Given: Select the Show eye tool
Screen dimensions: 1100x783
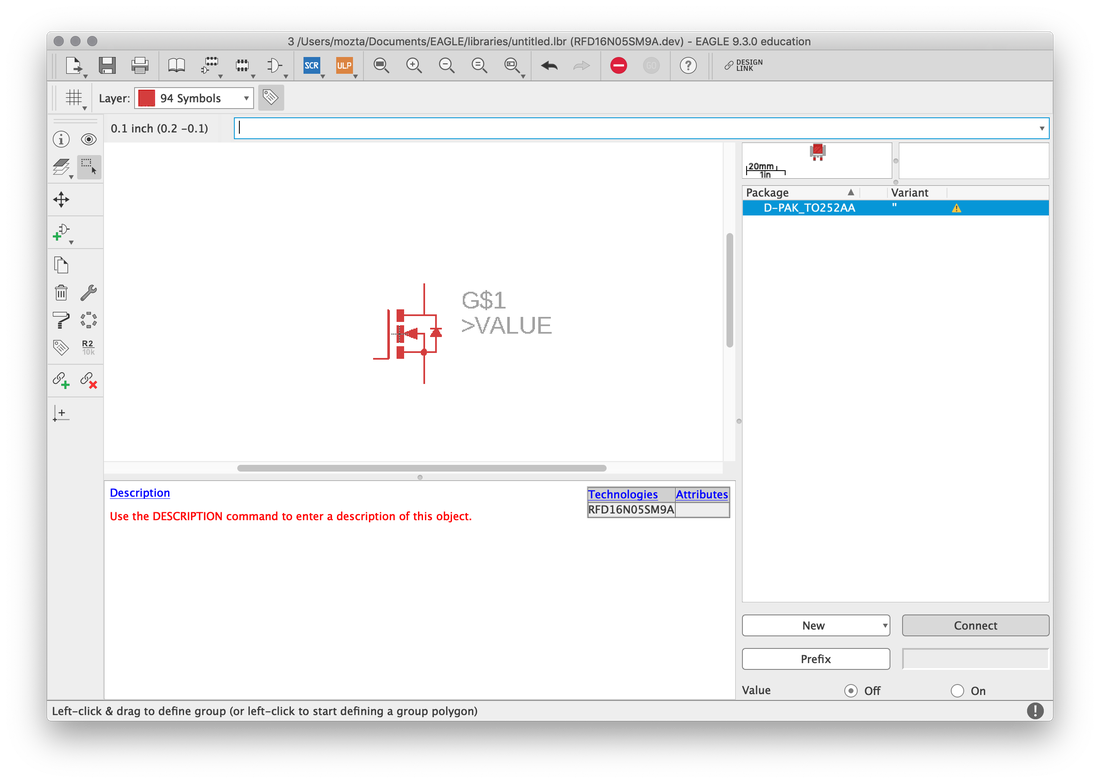Looking at the screenshot, I should pos(88,140).
